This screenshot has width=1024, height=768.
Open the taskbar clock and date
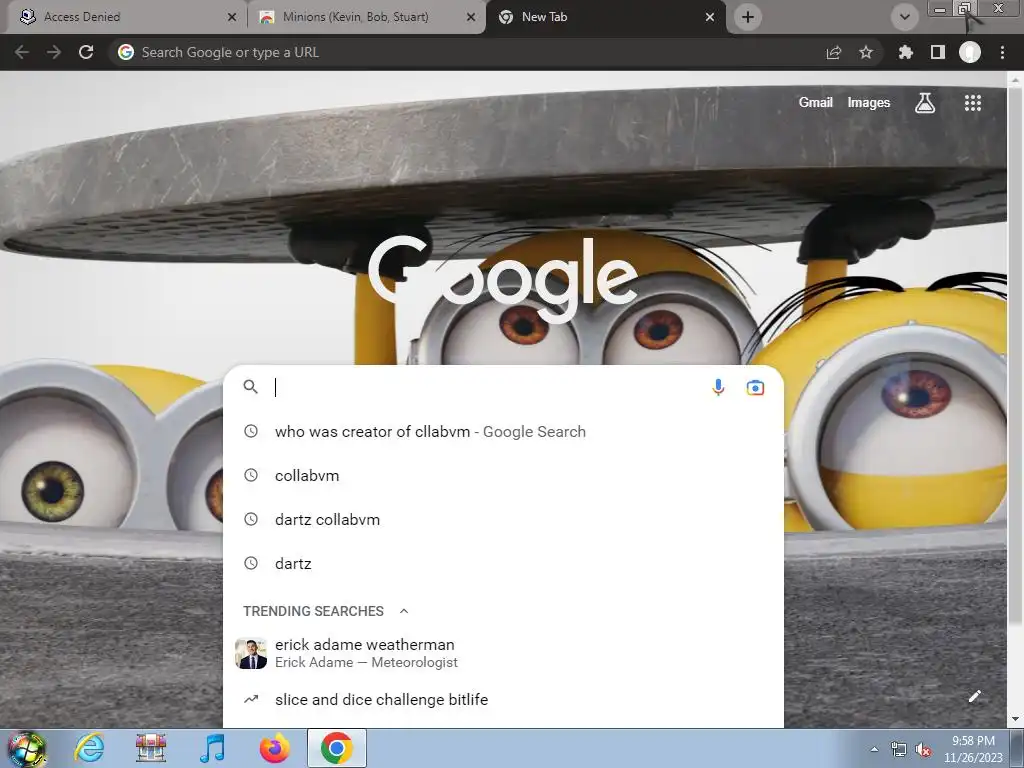tap(973, 749)
